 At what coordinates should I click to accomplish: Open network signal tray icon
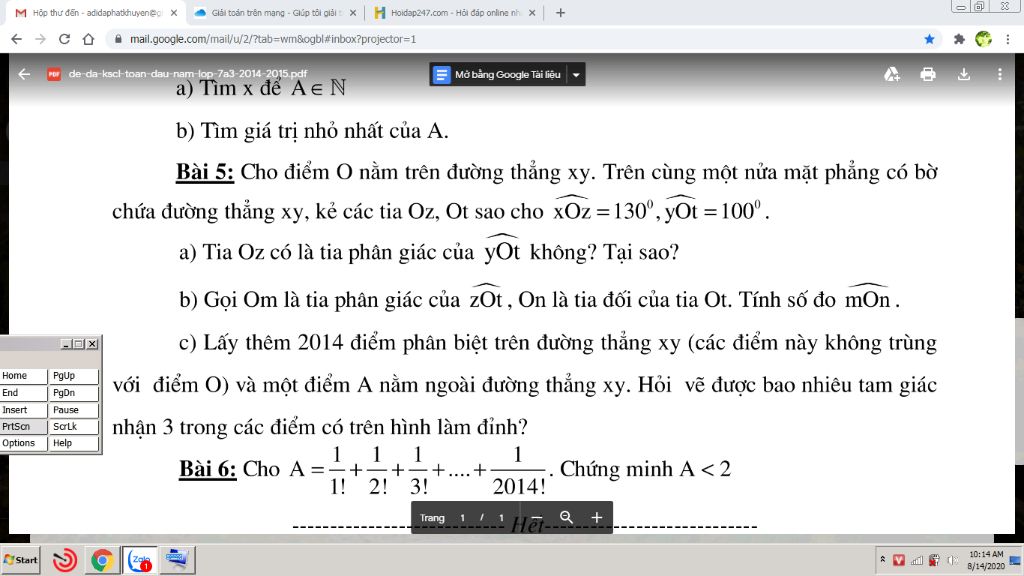917,560
